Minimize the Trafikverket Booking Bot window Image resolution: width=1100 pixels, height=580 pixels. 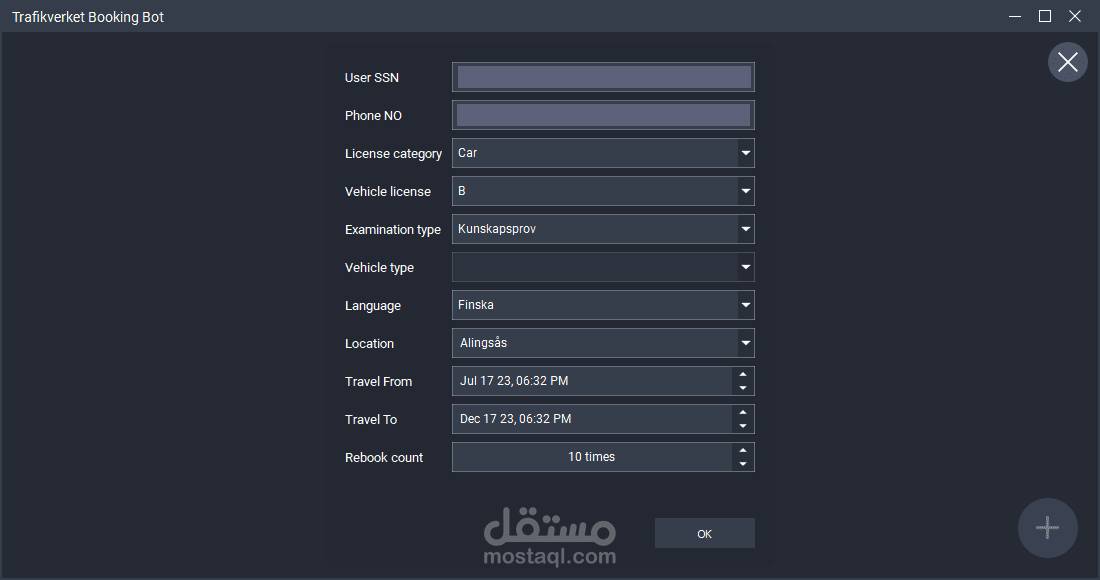[1014, 16]
